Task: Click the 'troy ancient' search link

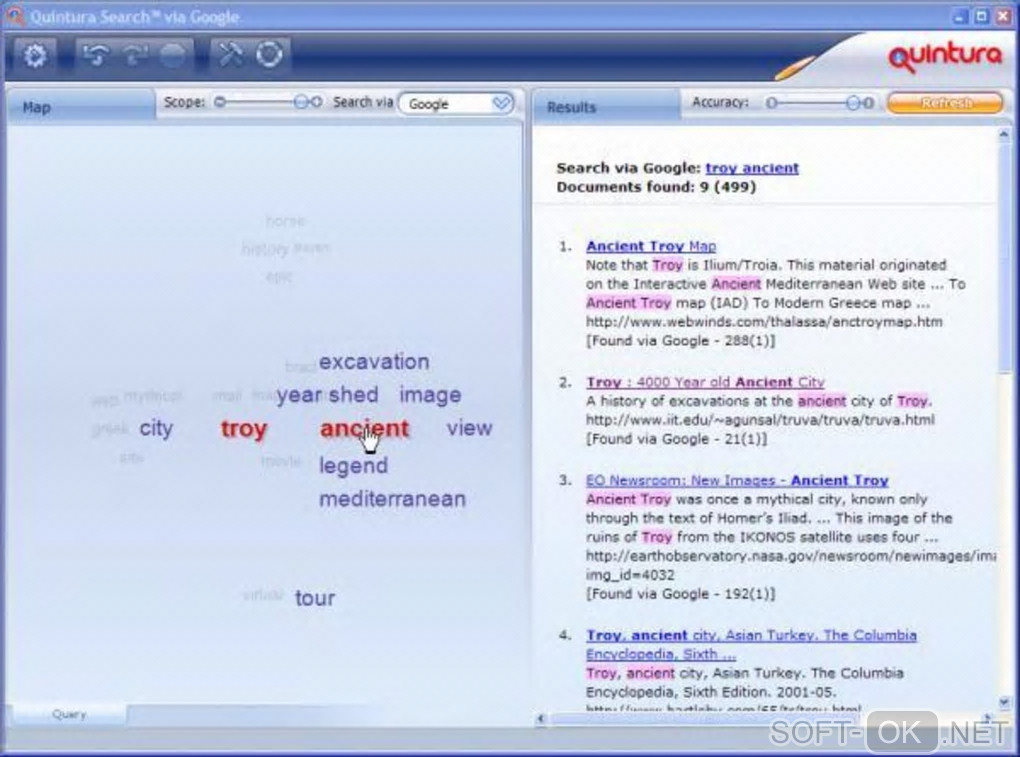Action: pos(752,168)
